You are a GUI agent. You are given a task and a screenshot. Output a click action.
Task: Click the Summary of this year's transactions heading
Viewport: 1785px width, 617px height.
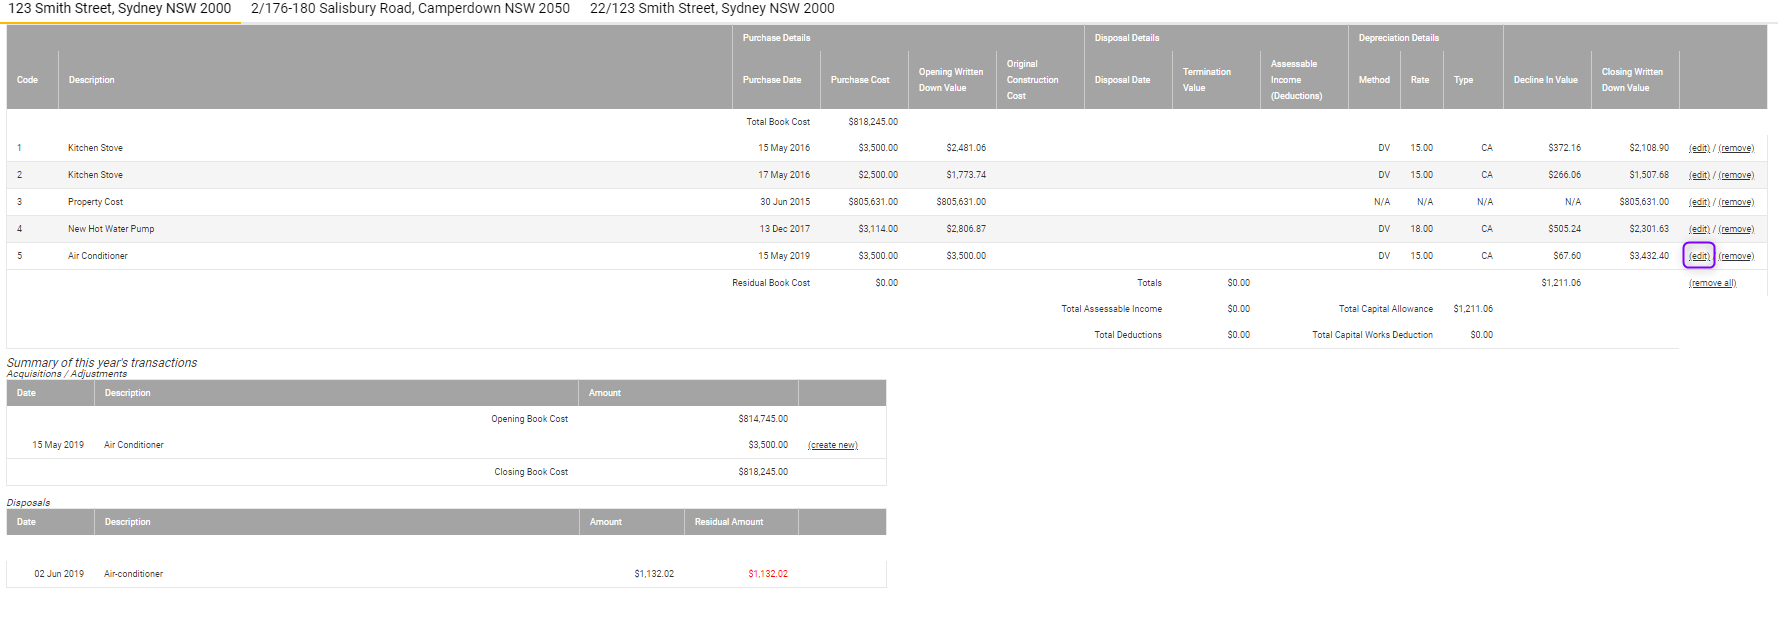[102, 363]
